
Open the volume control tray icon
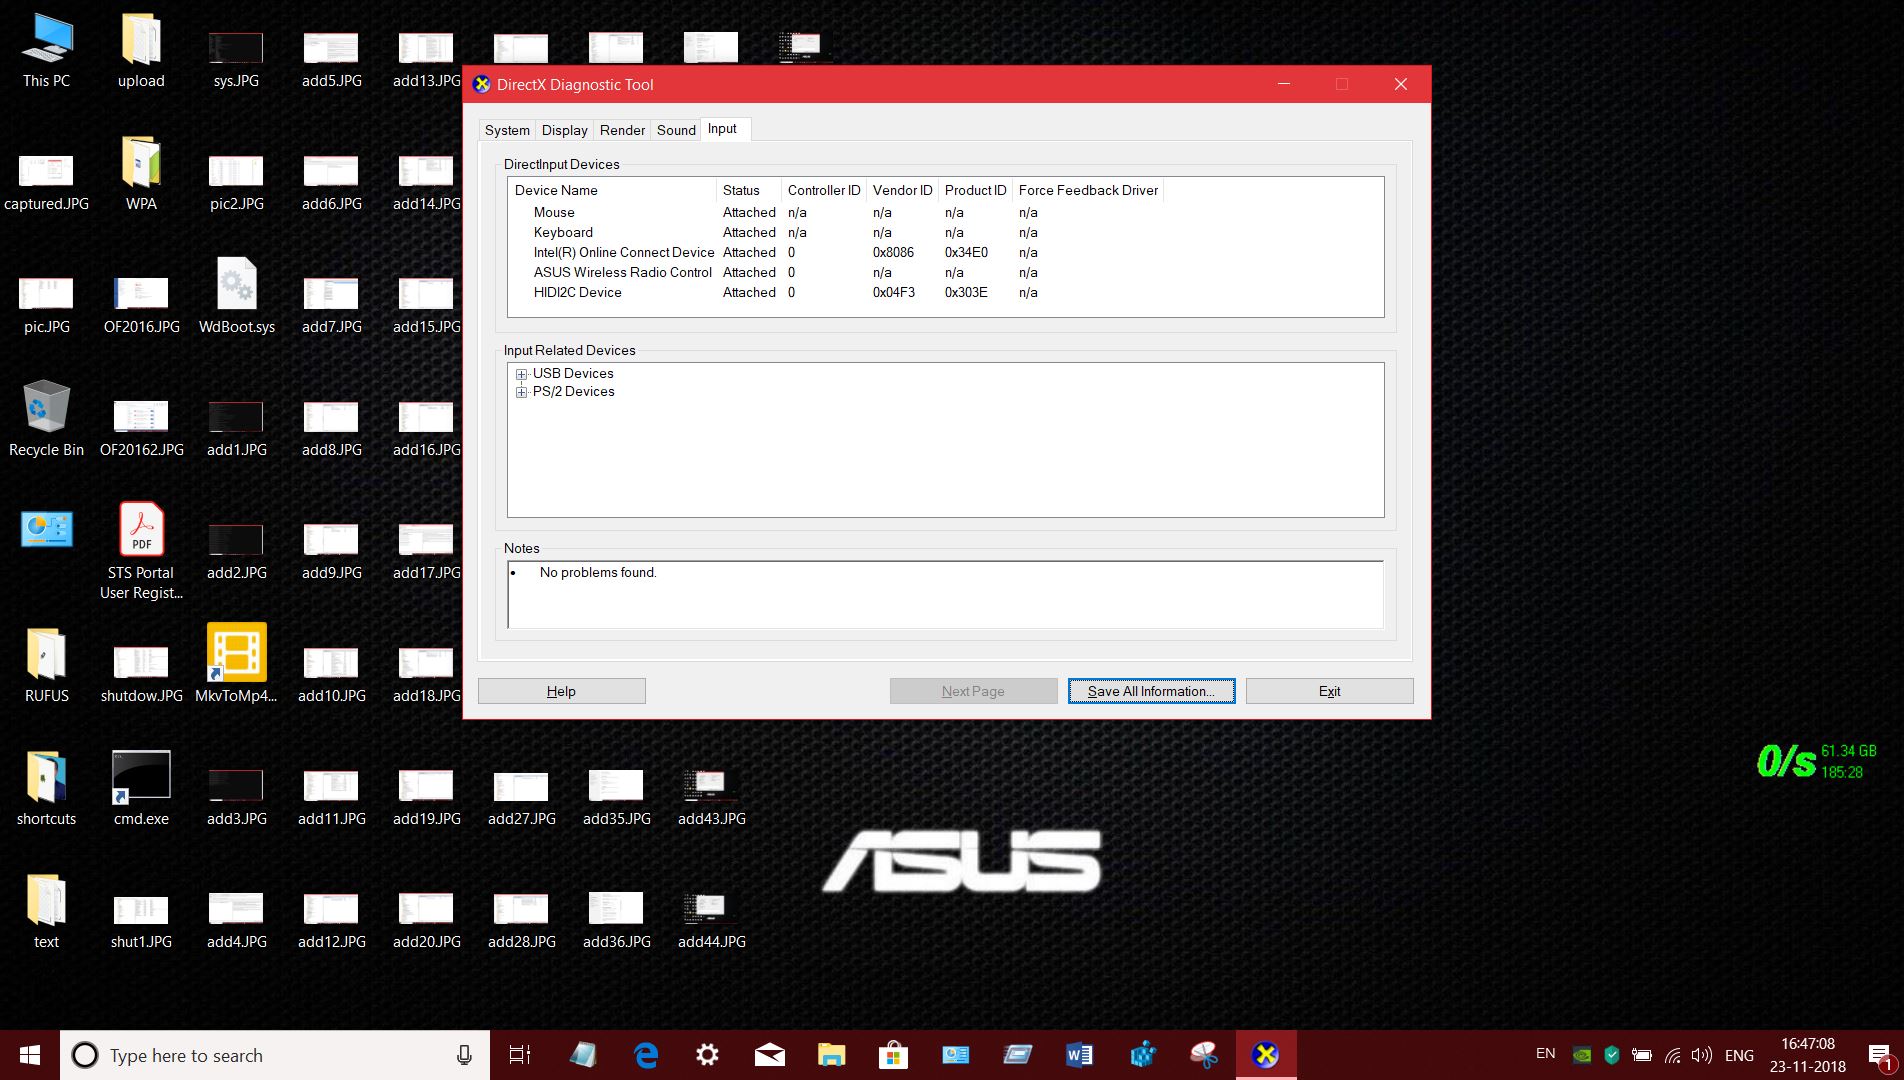(x=1700, y=1055)
